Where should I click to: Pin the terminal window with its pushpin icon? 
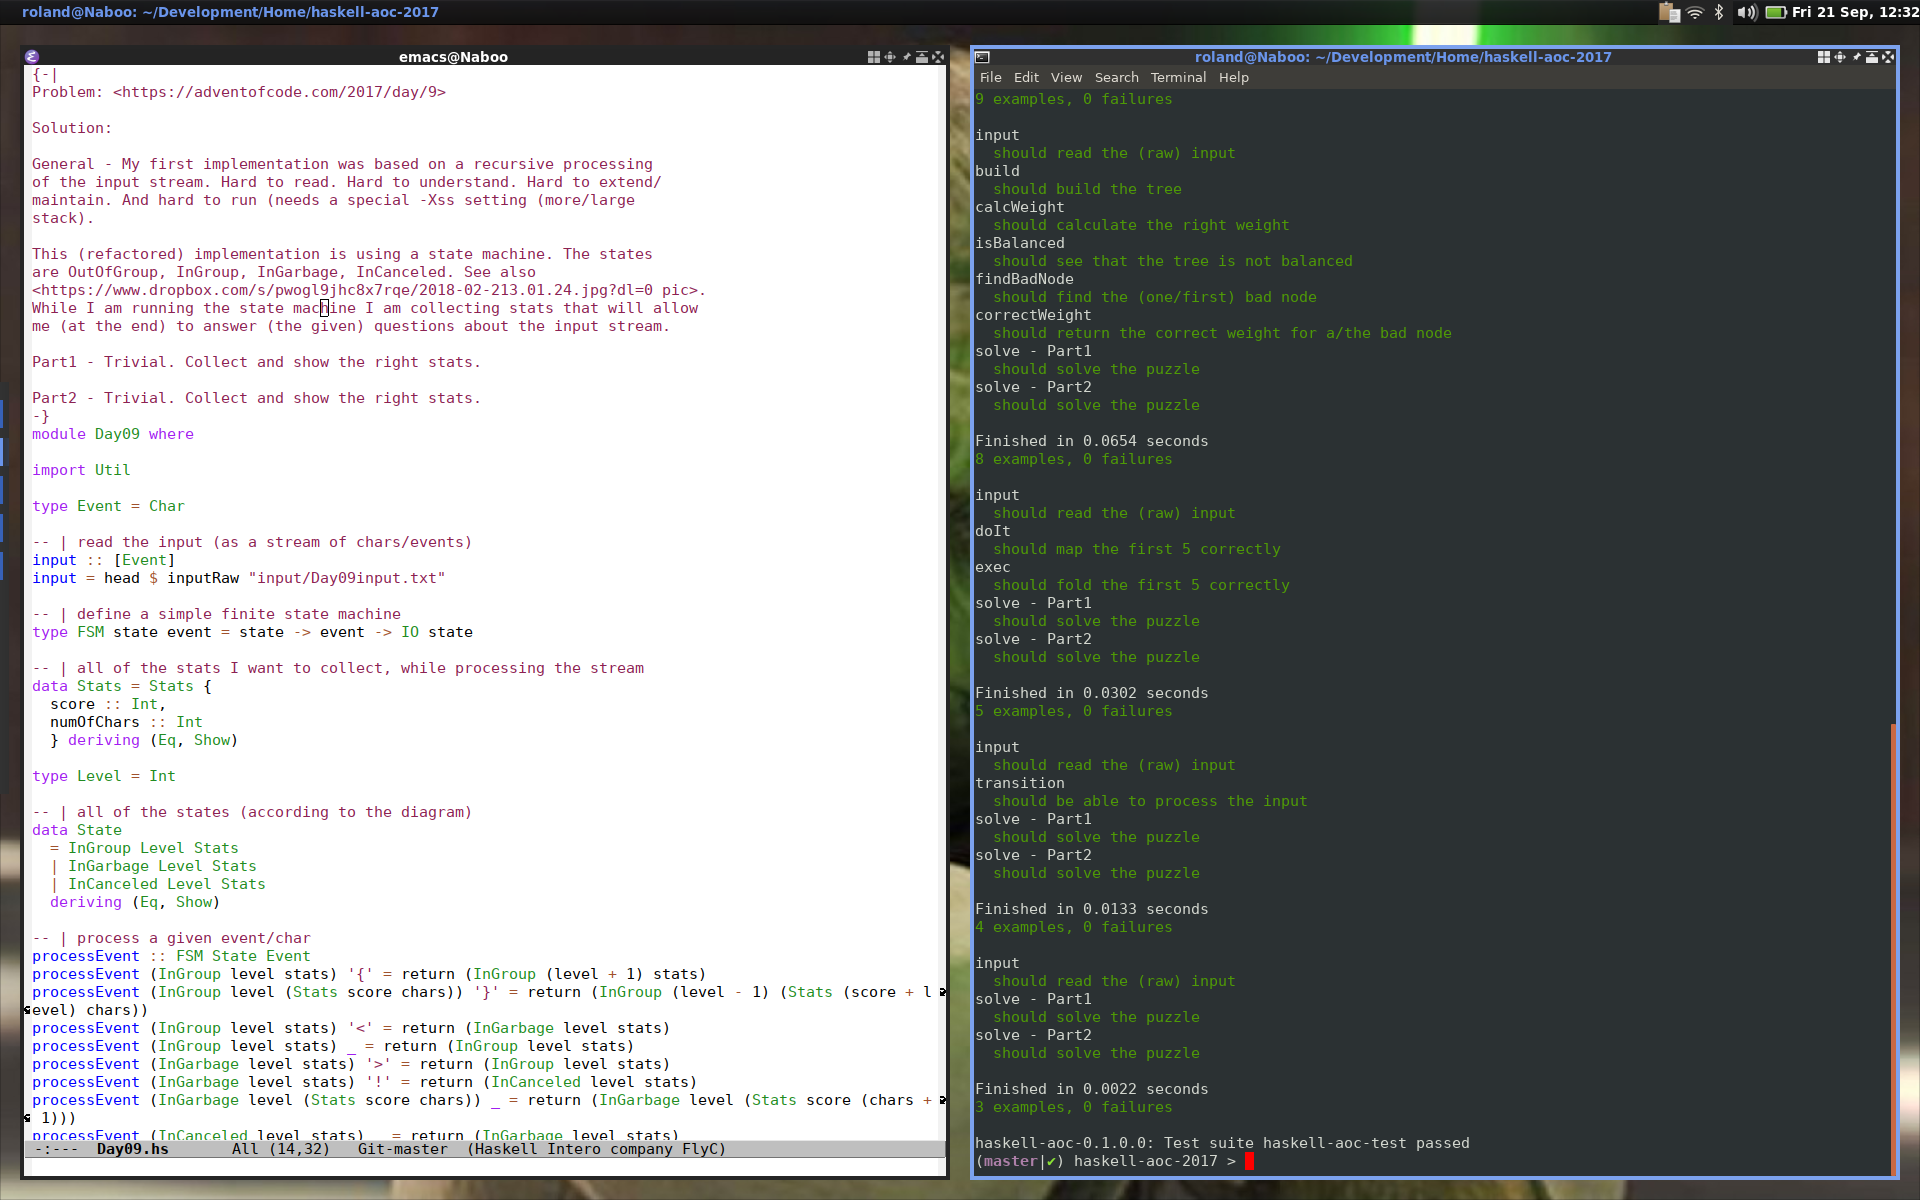click(x=1856, y=57)
